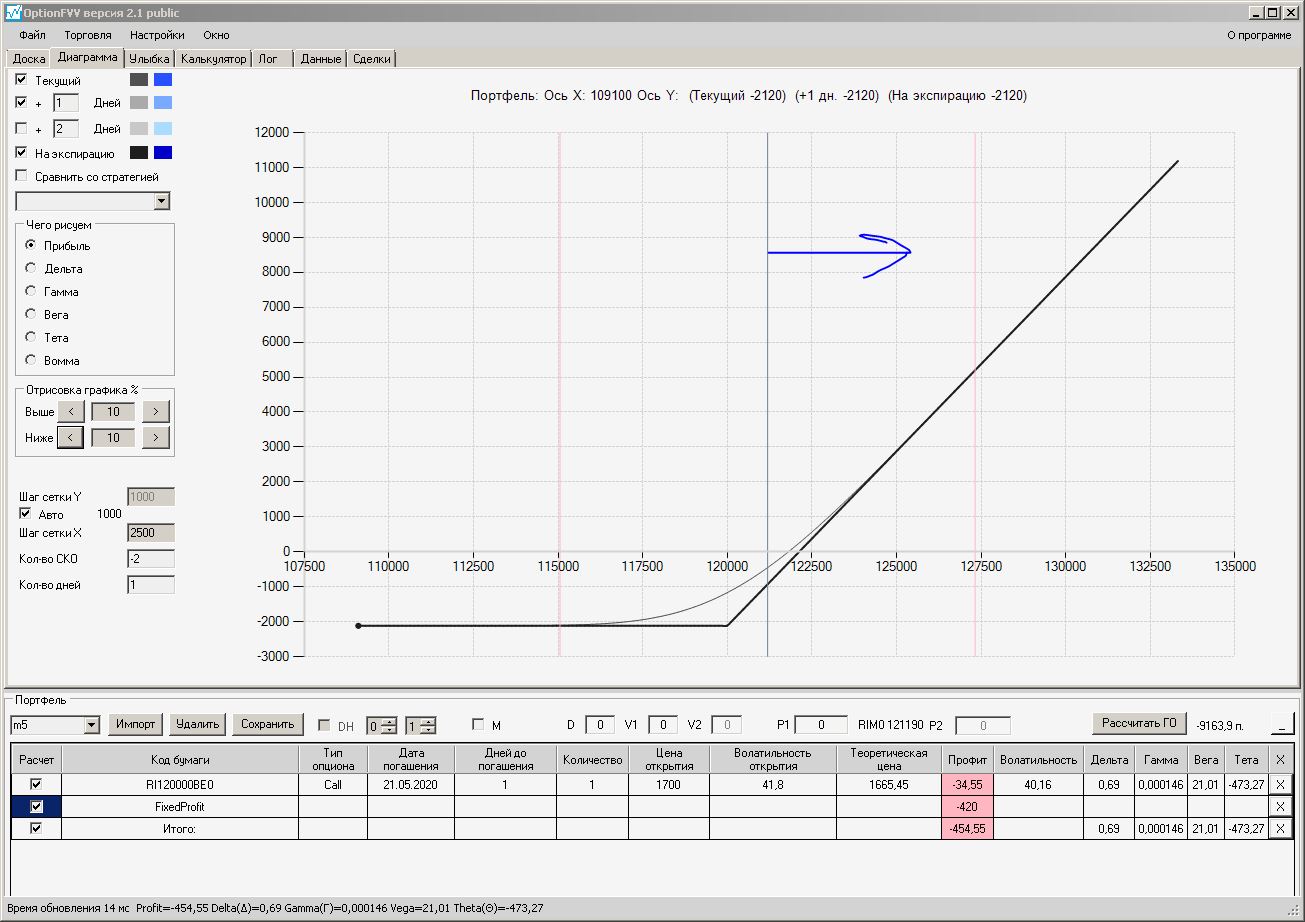Click the DH stepper showing 0
The width and height of the screenshot is (1305, 922).
382,725
